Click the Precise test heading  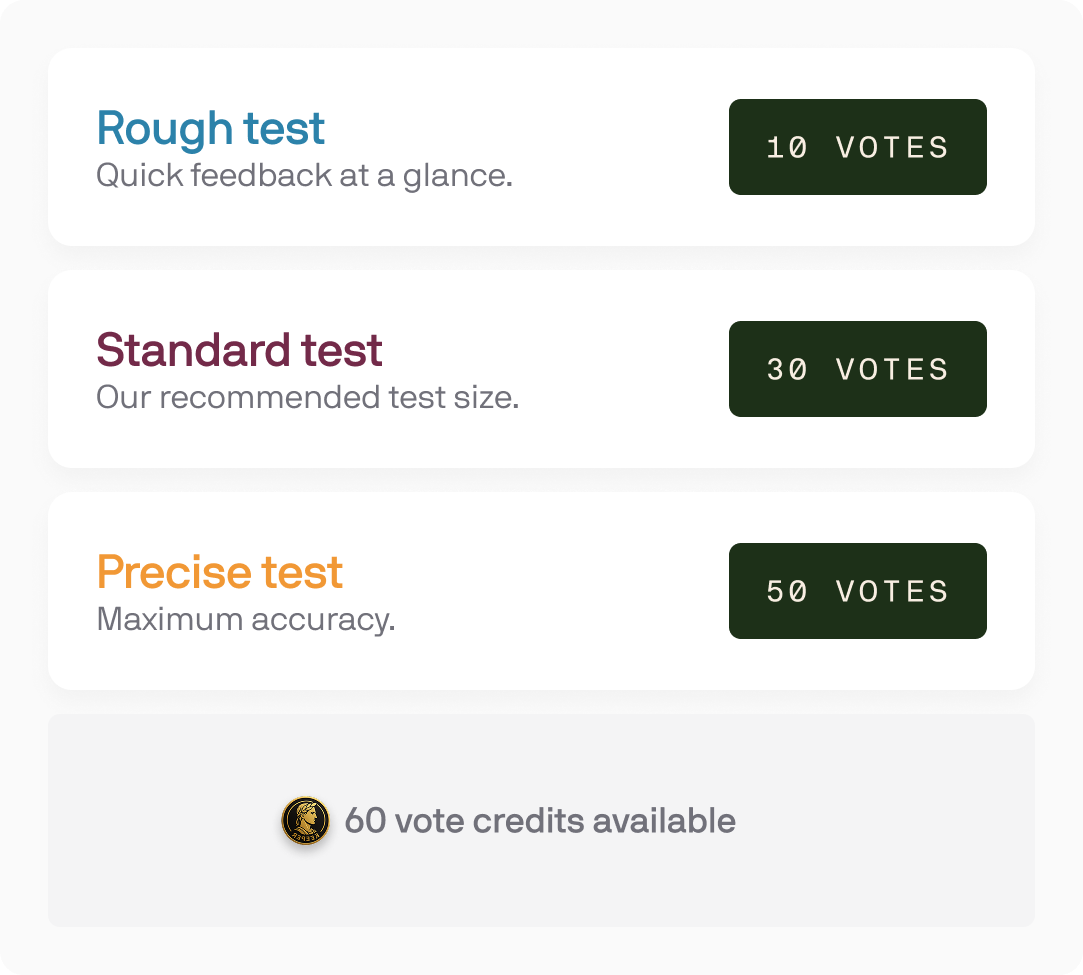coord(218,571)
